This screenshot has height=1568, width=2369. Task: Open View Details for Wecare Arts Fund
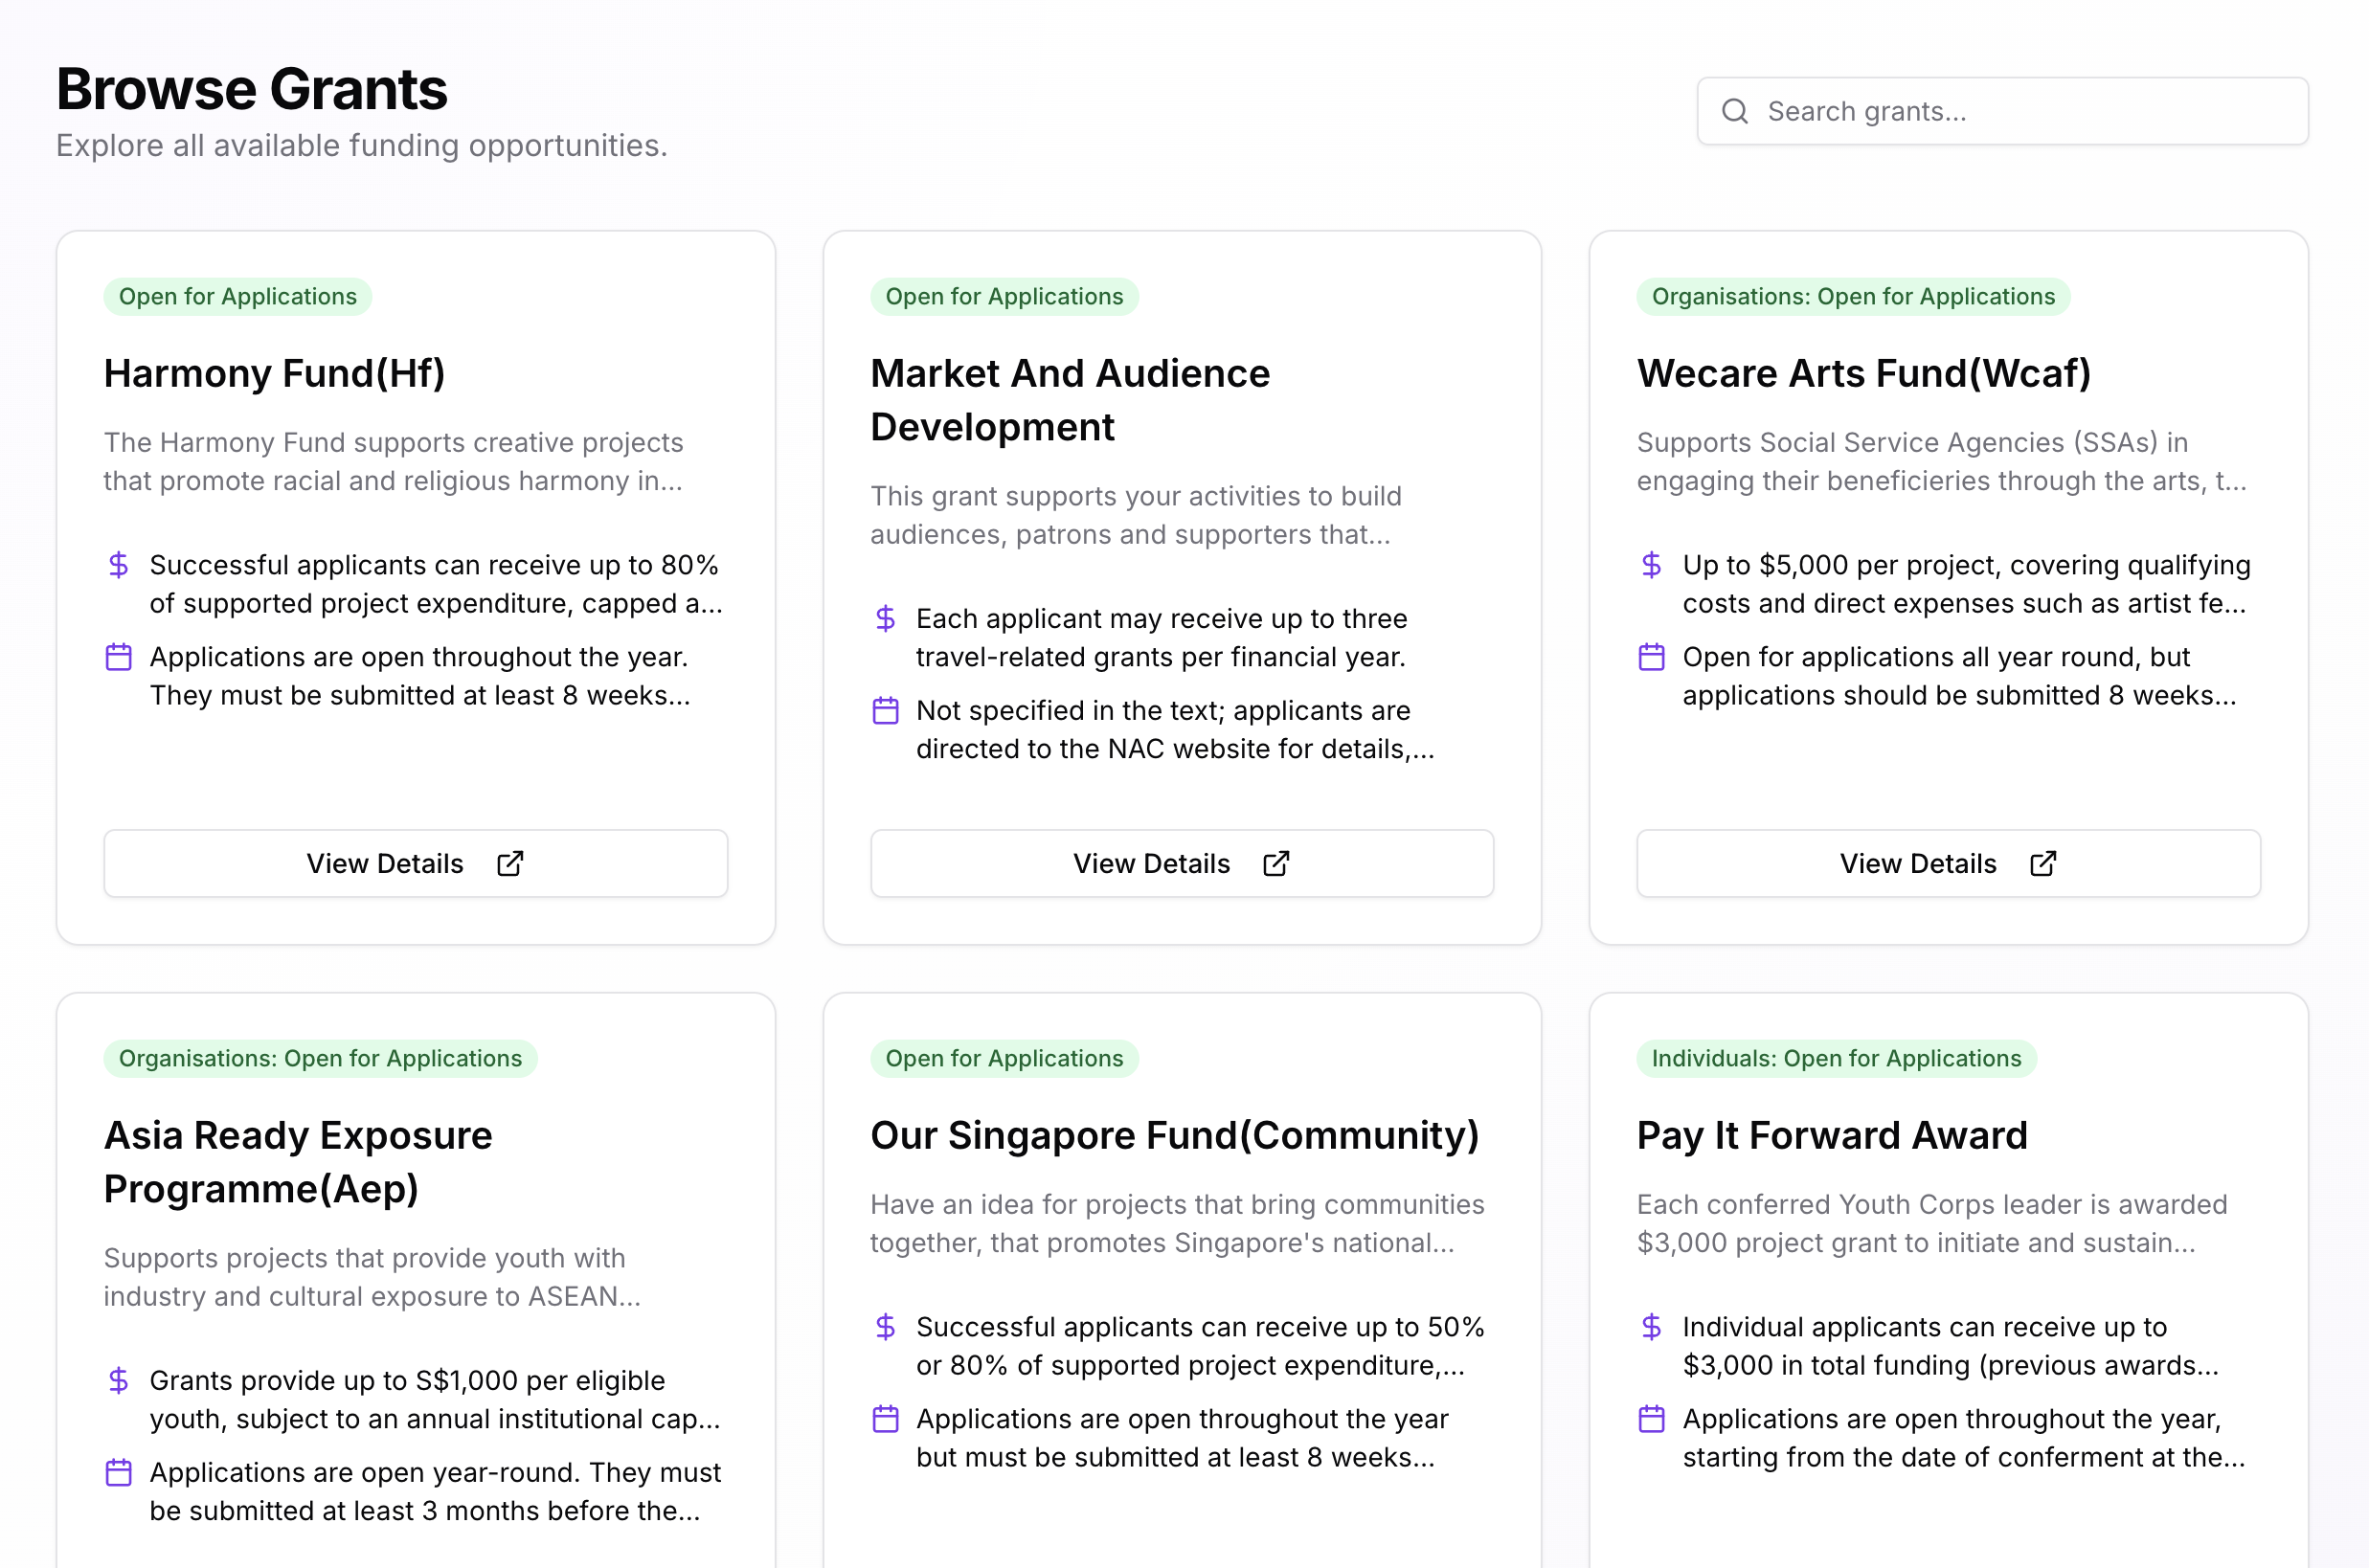pos(1947,863)
